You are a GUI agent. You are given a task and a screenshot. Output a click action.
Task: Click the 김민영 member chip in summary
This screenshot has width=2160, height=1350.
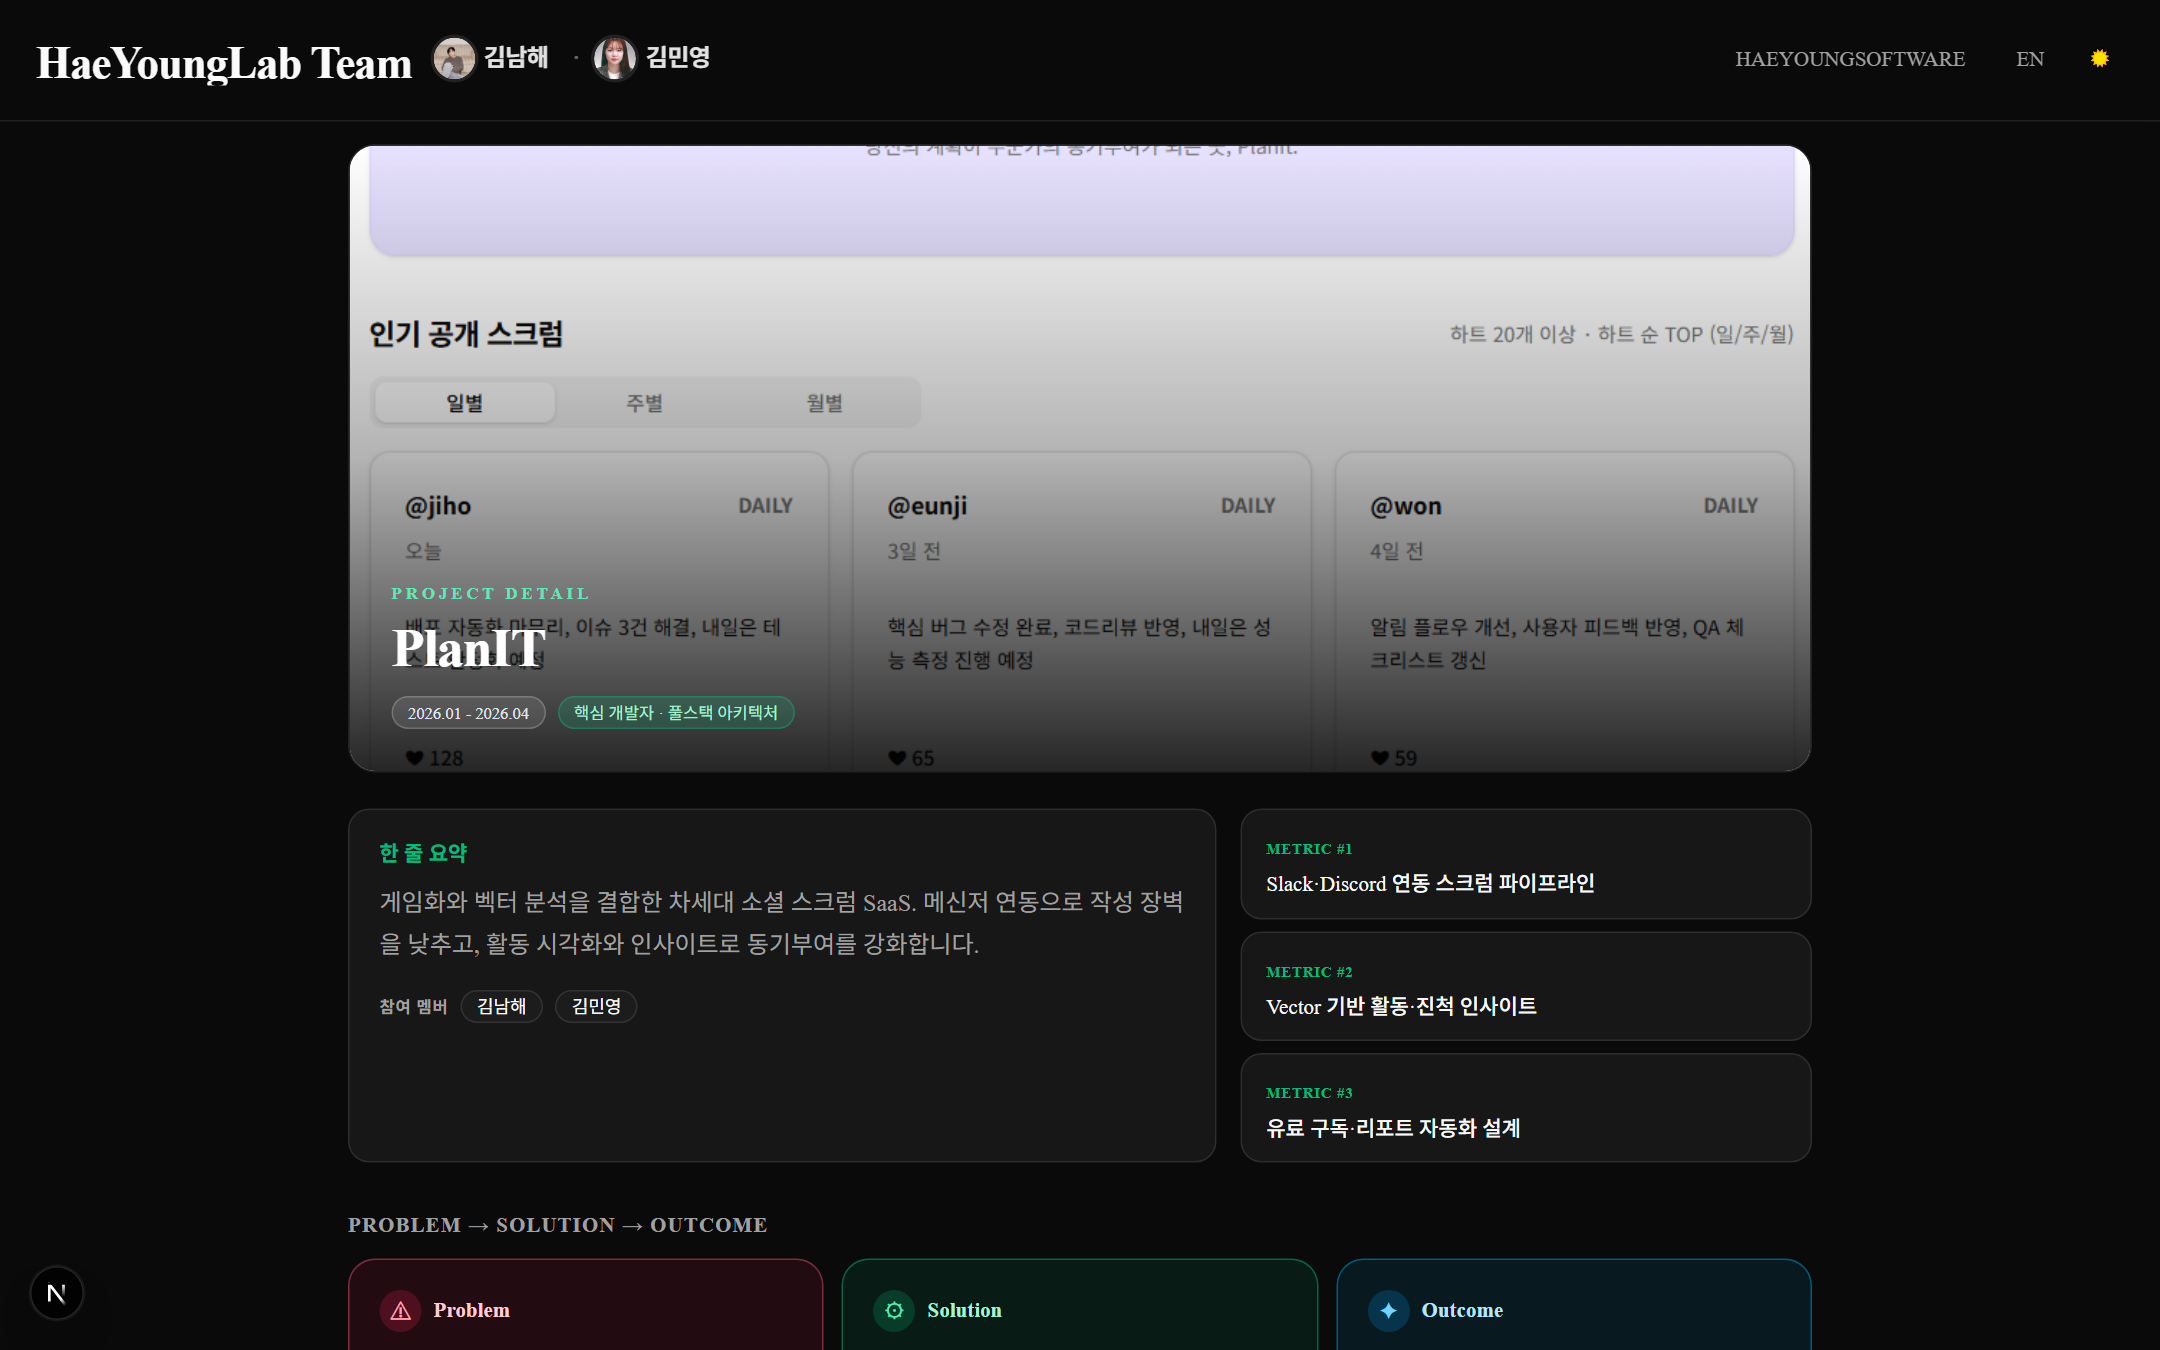tap(596, 1006)
